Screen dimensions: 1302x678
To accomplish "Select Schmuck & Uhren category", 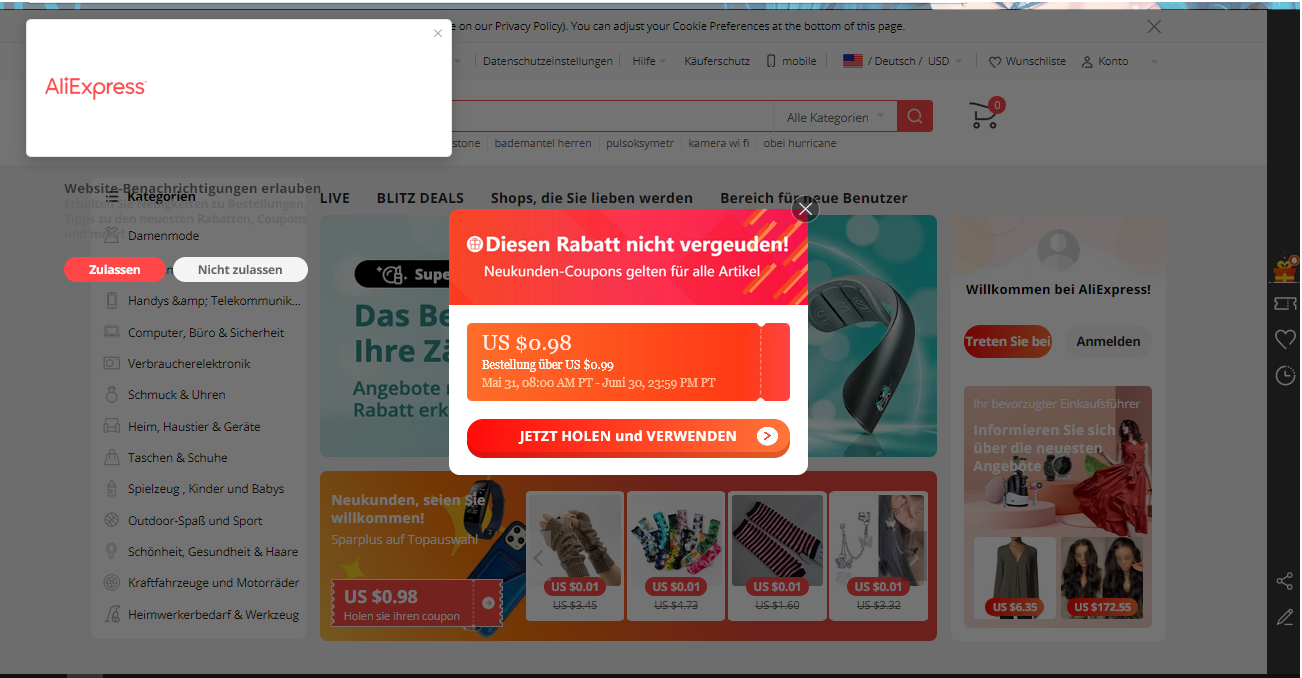I will [177, 395].
